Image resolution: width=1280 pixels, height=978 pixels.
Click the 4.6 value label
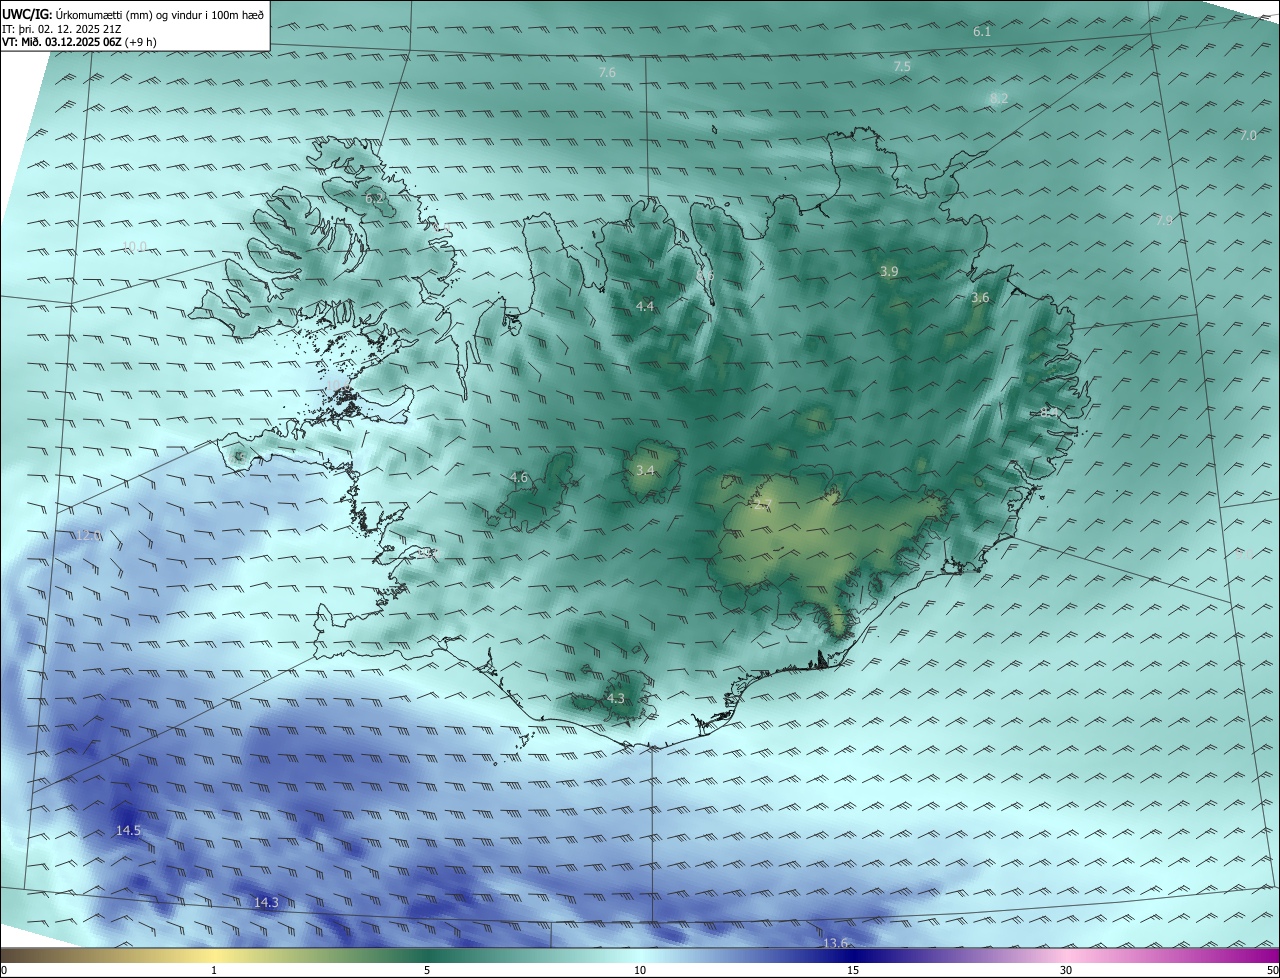point(518,478)
